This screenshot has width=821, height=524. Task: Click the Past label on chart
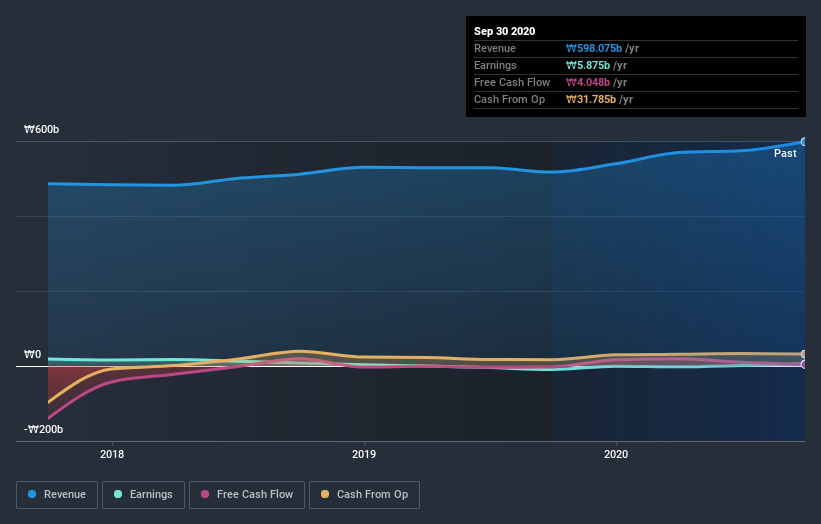click(x=785, y=153)
